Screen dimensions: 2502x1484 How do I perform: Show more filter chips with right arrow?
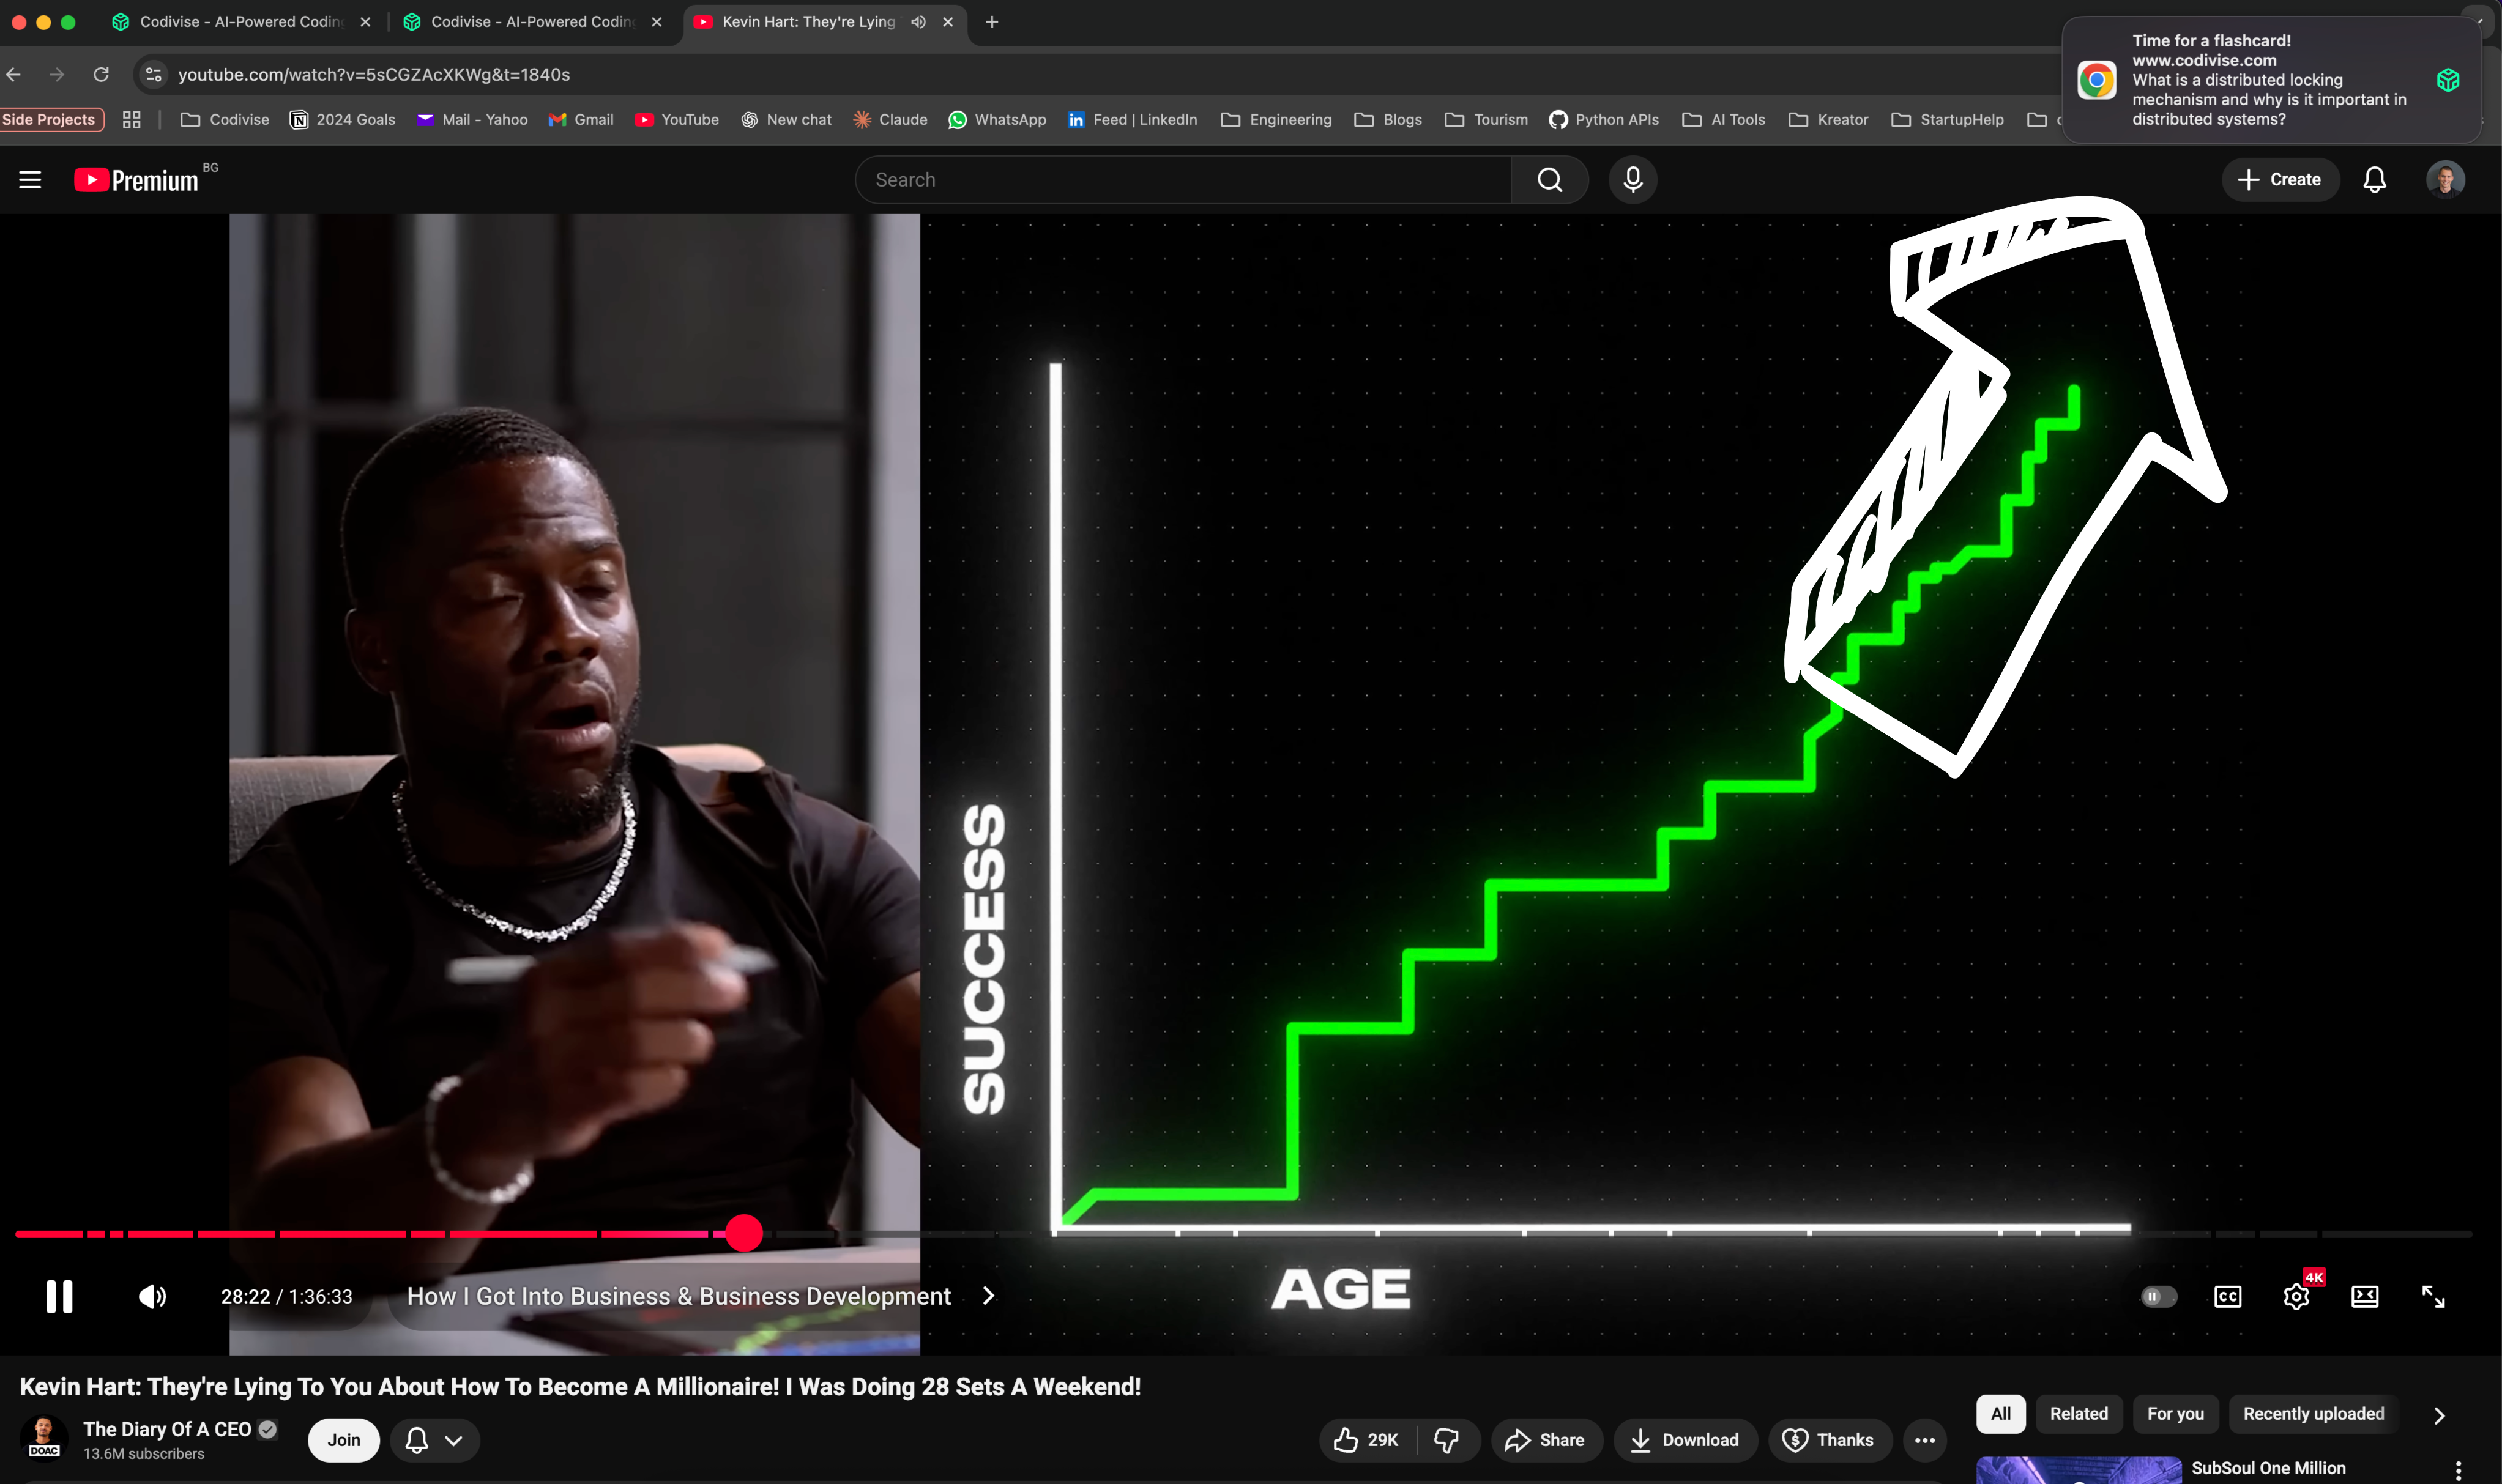coord(2439,1415)
